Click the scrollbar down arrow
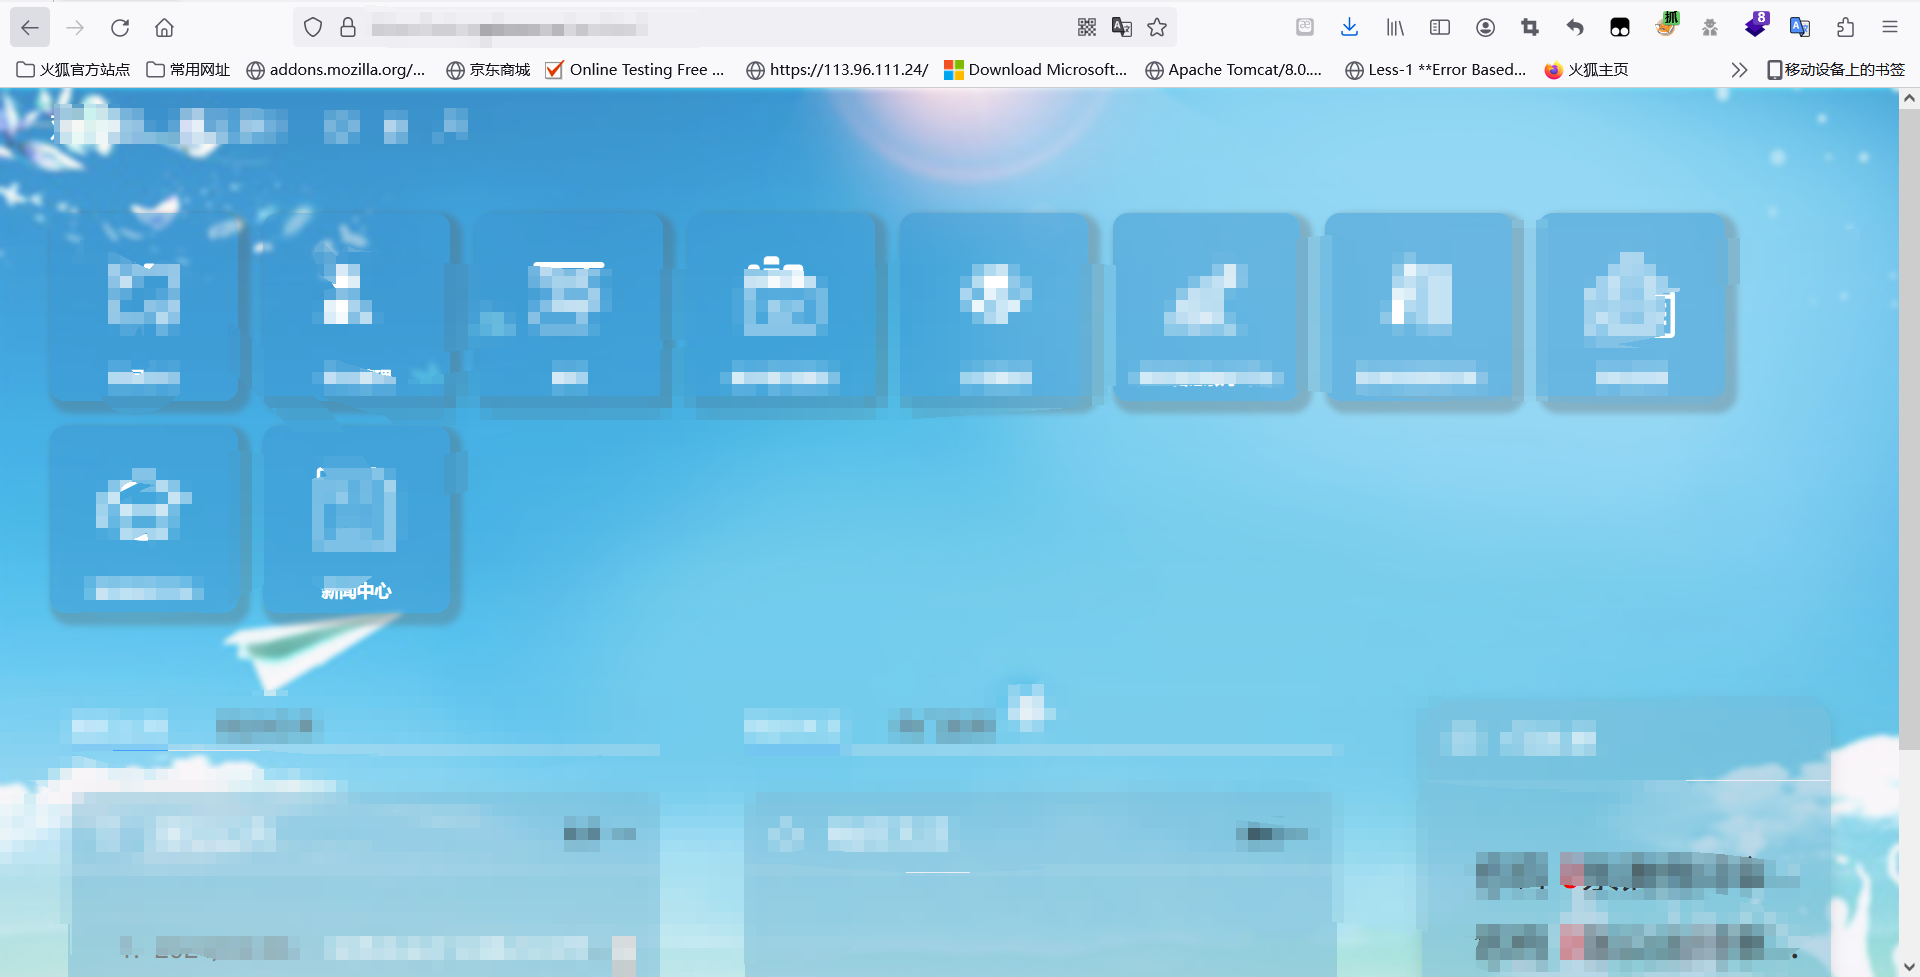Viewport: 1920px width, 977px height. 1909,967
